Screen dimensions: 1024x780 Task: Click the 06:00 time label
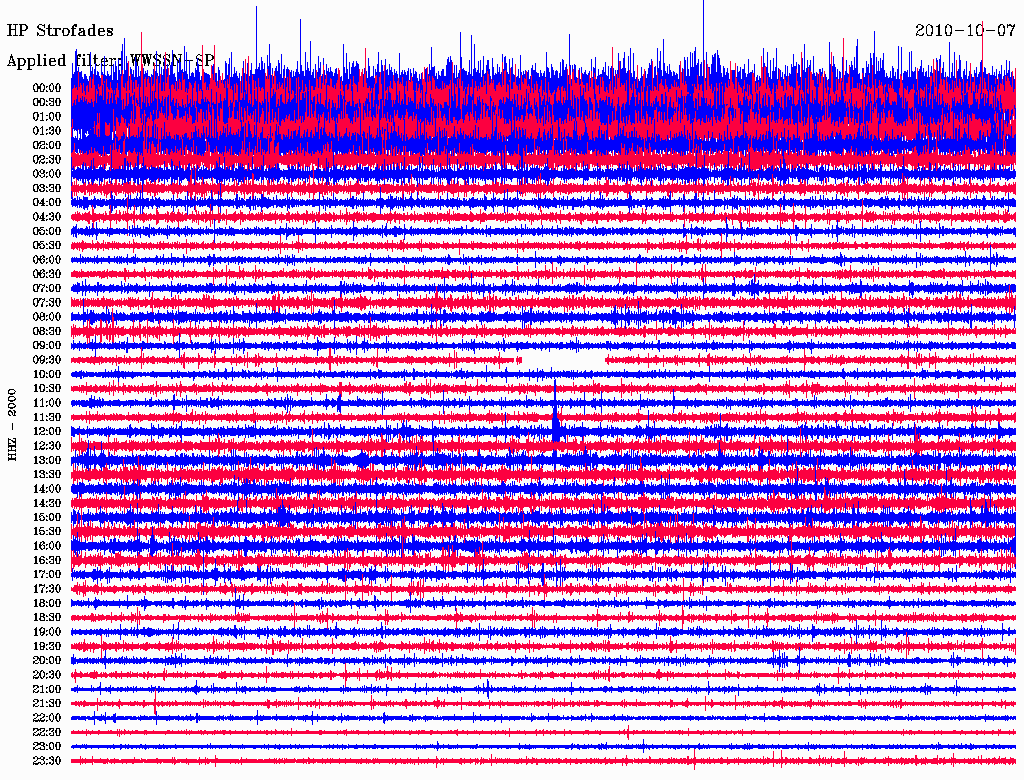(x=47, y=260)
